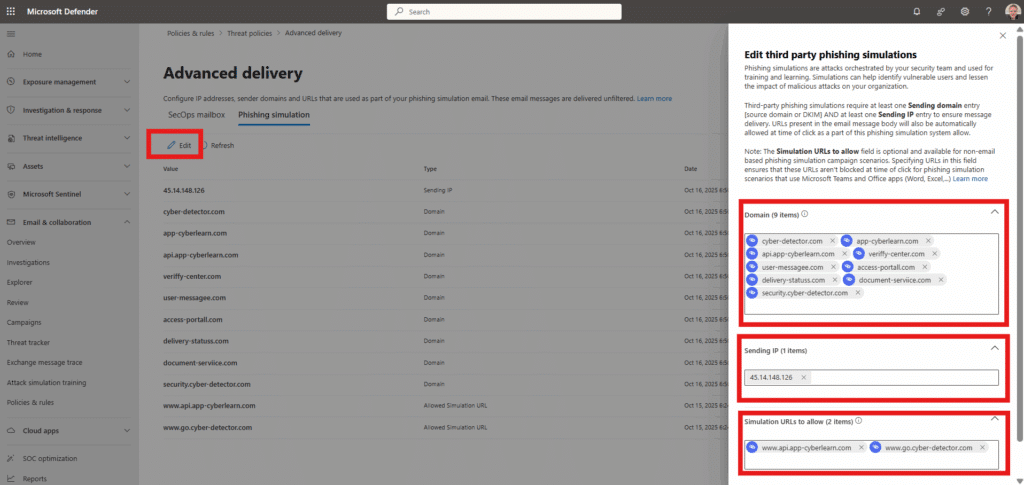
Task: Collapse Simulation URLs to allow section
Action: (x=994, y=418)
